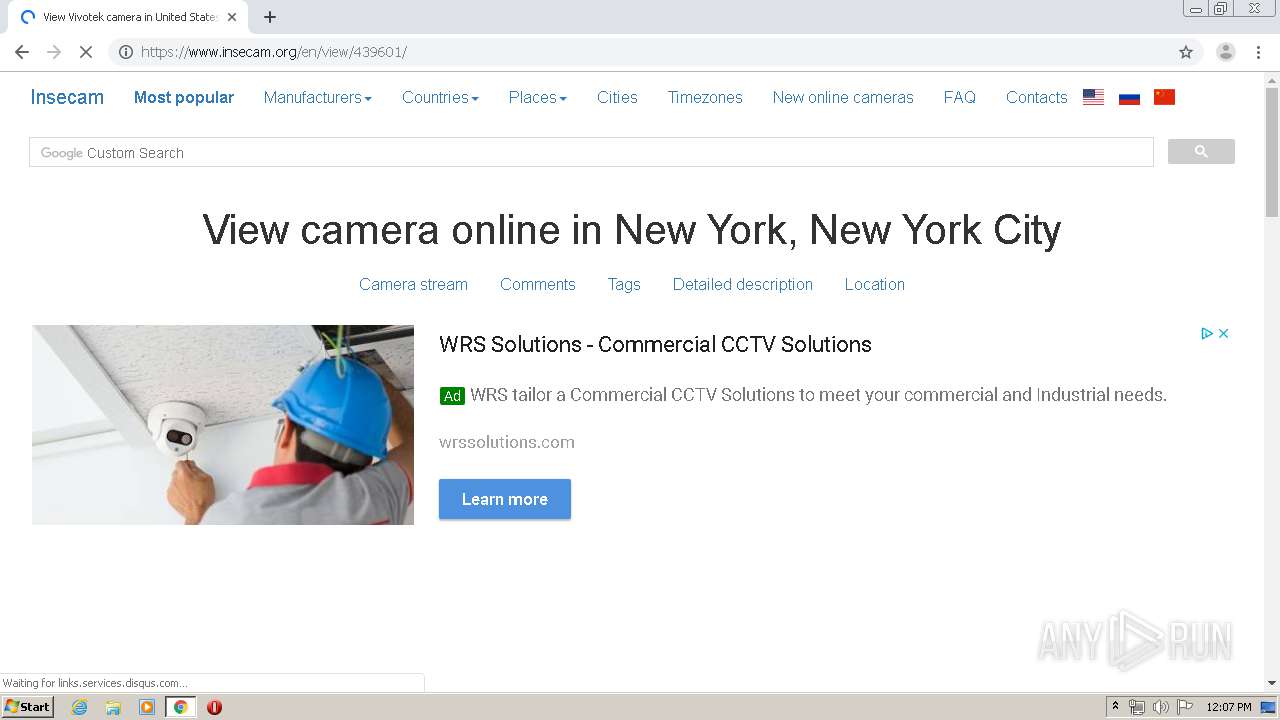Jump to Detailed description
Image resolution: width=1280 pixels, height=720 pixels.
[743, 284]
